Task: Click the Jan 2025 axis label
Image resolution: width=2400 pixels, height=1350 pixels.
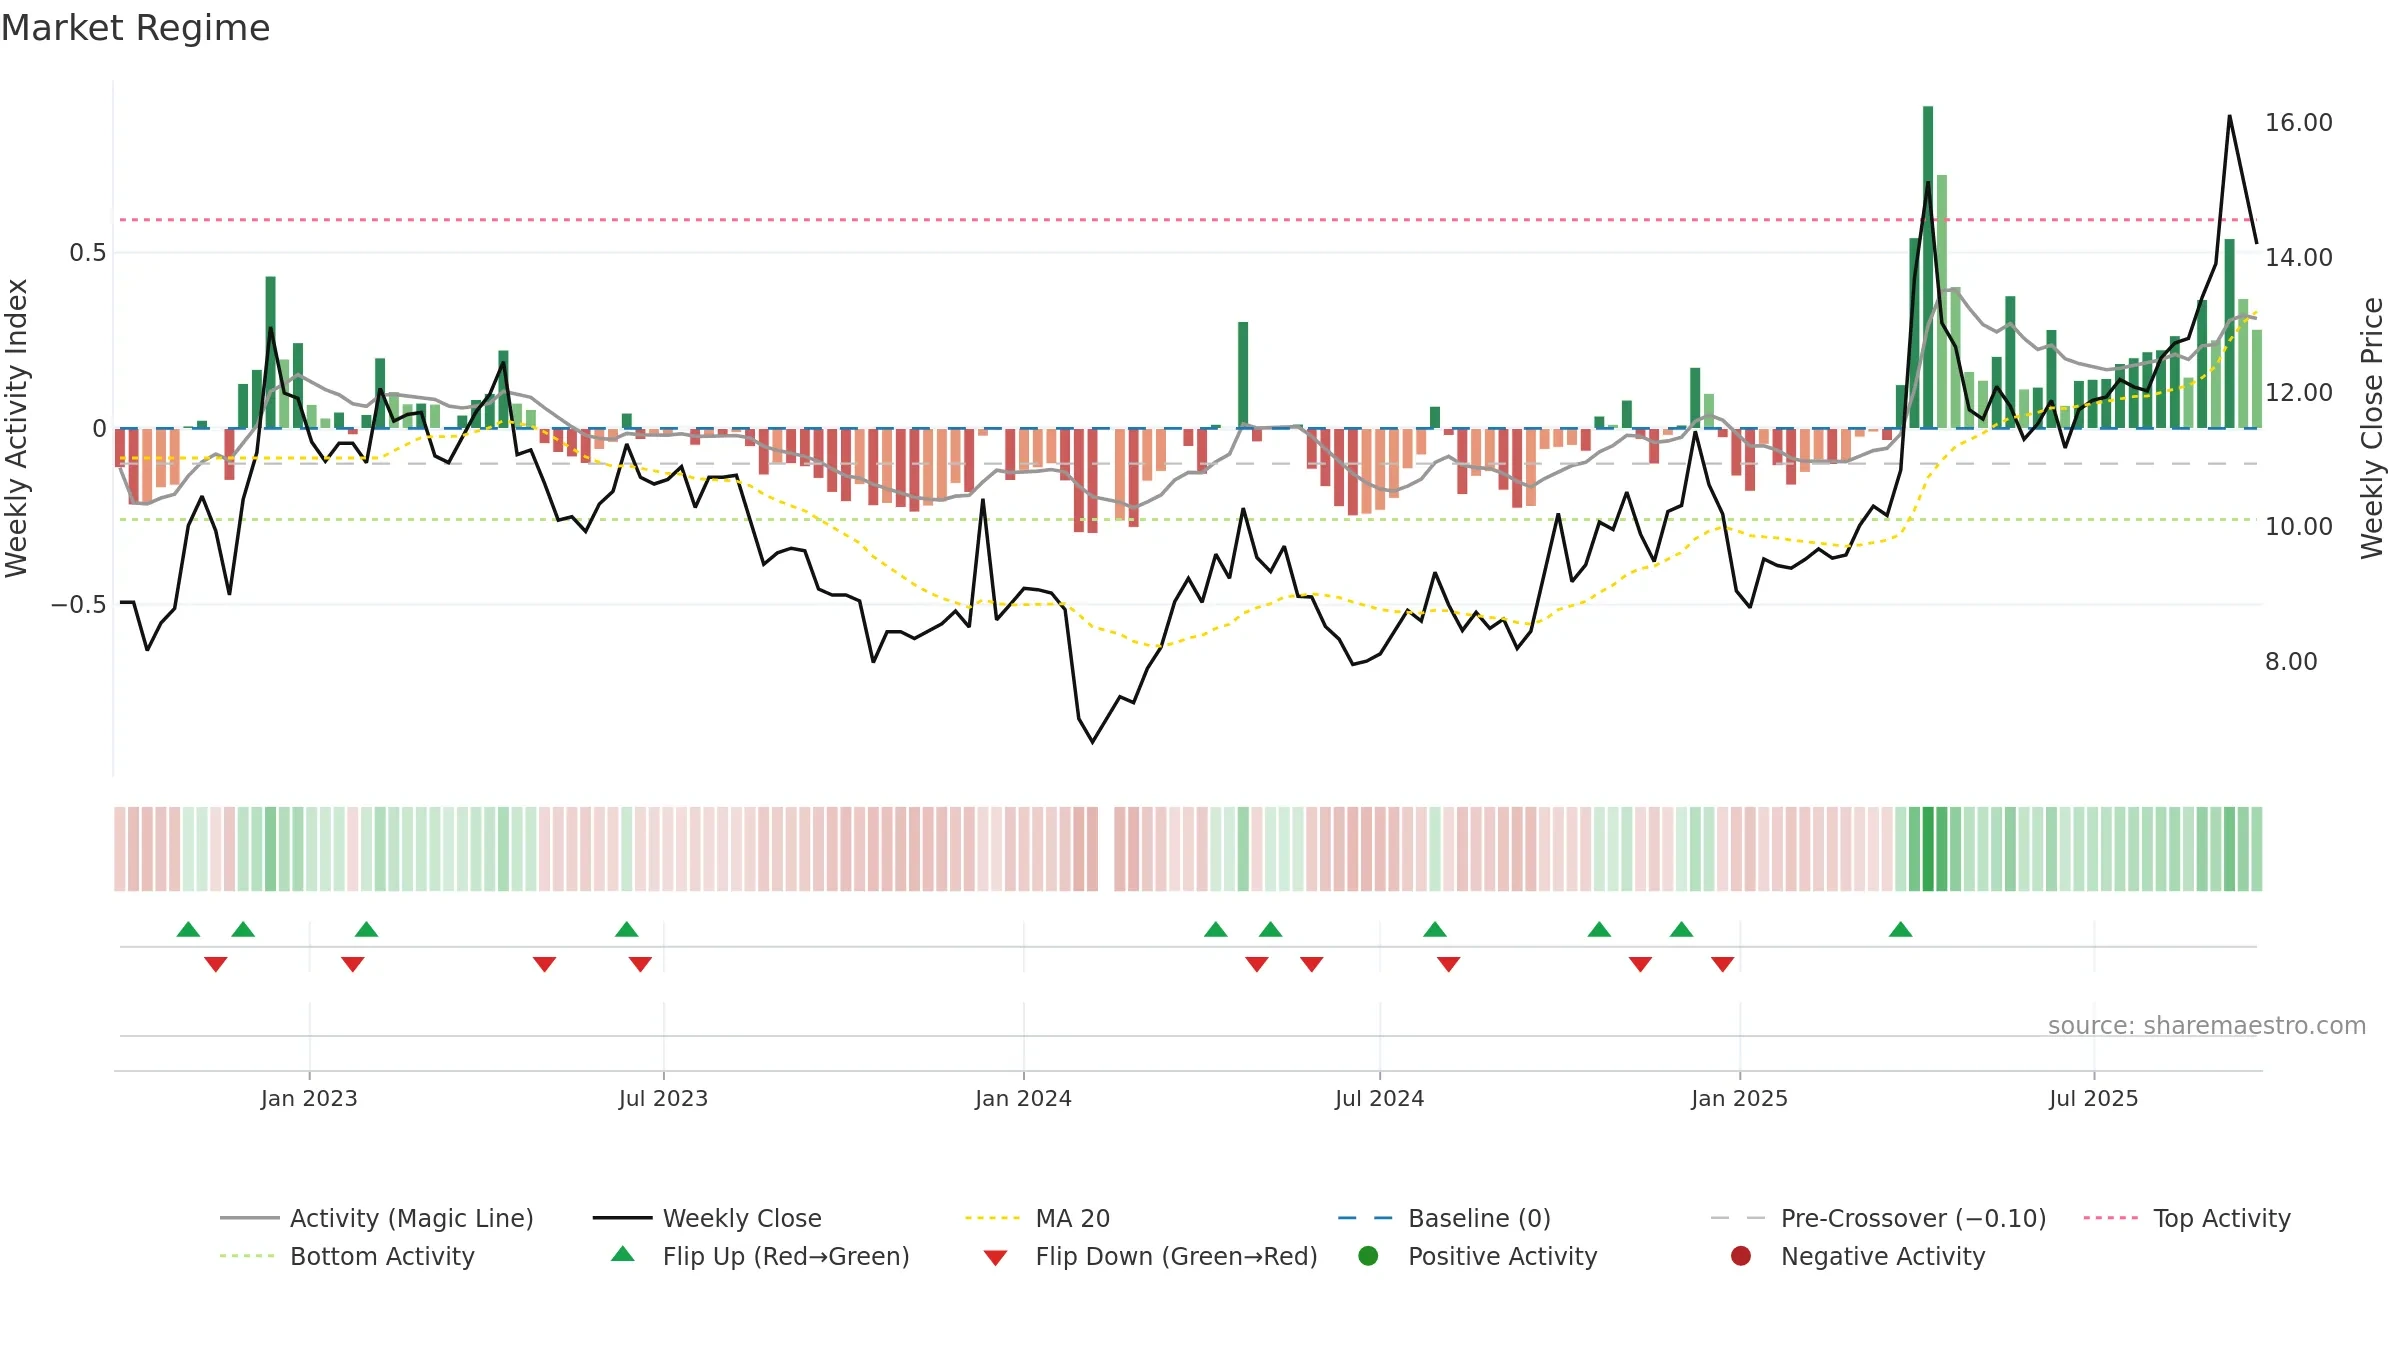Action: (1739, 1098)
